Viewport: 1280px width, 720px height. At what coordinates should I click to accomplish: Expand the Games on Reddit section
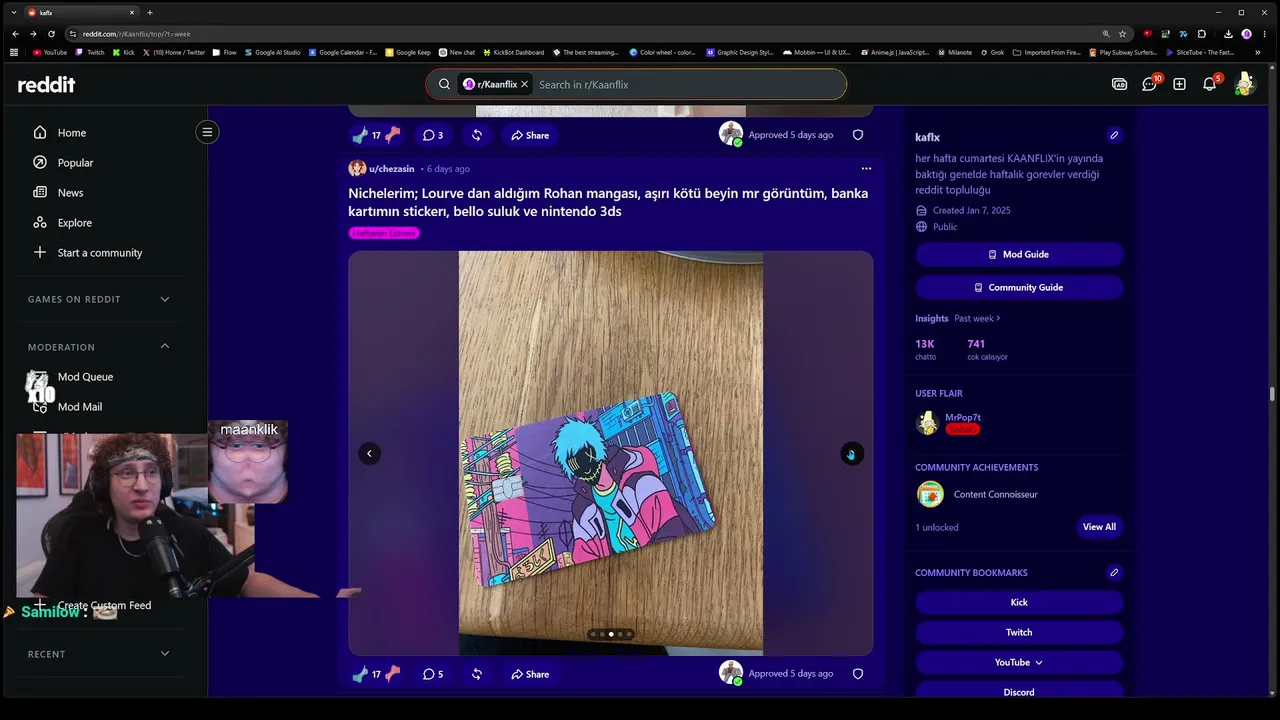pos(165,299)
